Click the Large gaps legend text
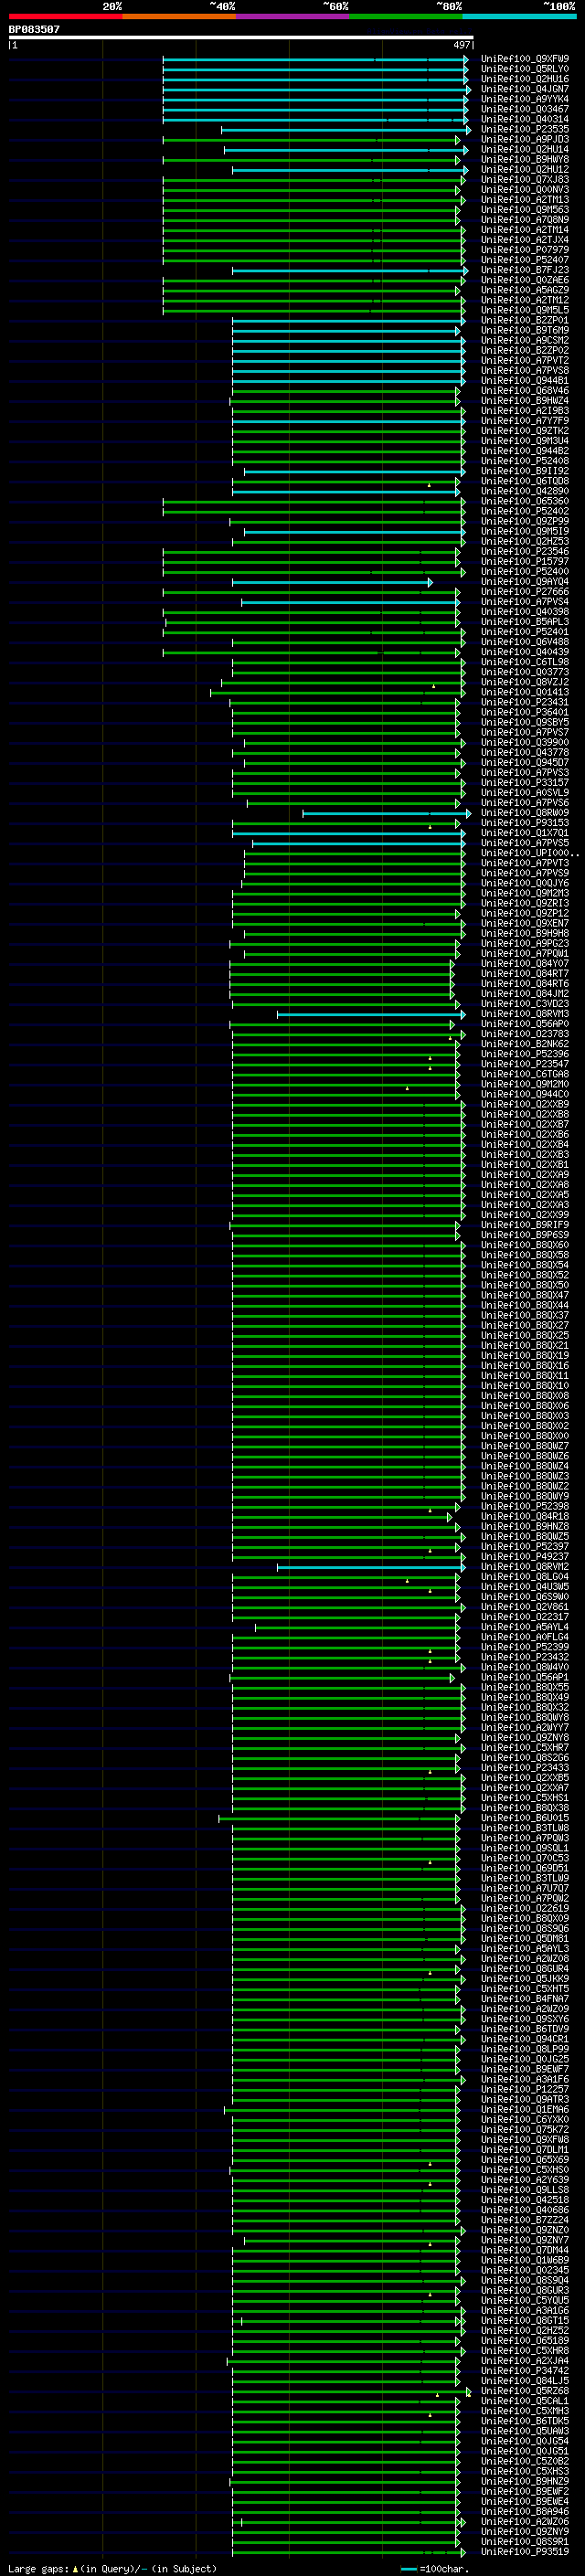585x2576 pixels. (x=112, y=2568)
